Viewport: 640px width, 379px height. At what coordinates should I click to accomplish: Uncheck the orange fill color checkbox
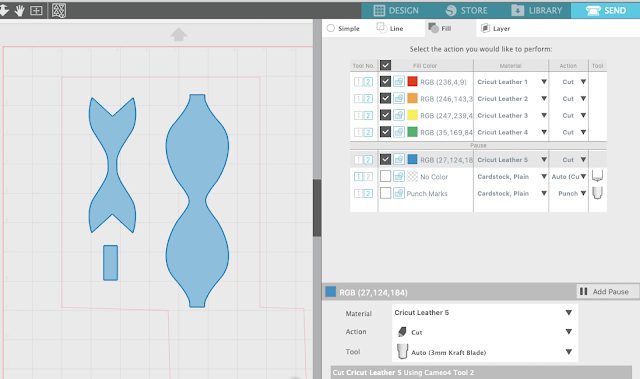pyautogui.click(x=385, y=98)
